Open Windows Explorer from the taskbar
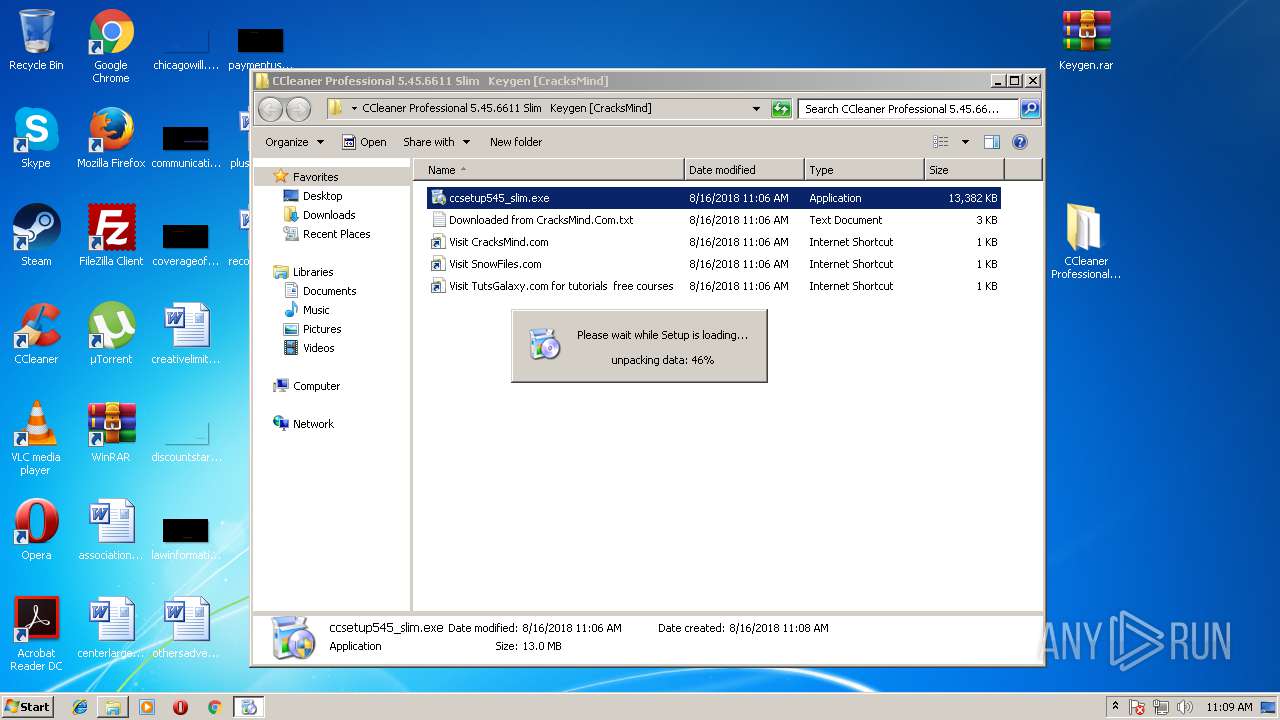The image size is (1280, 720). tap(113, 707)
